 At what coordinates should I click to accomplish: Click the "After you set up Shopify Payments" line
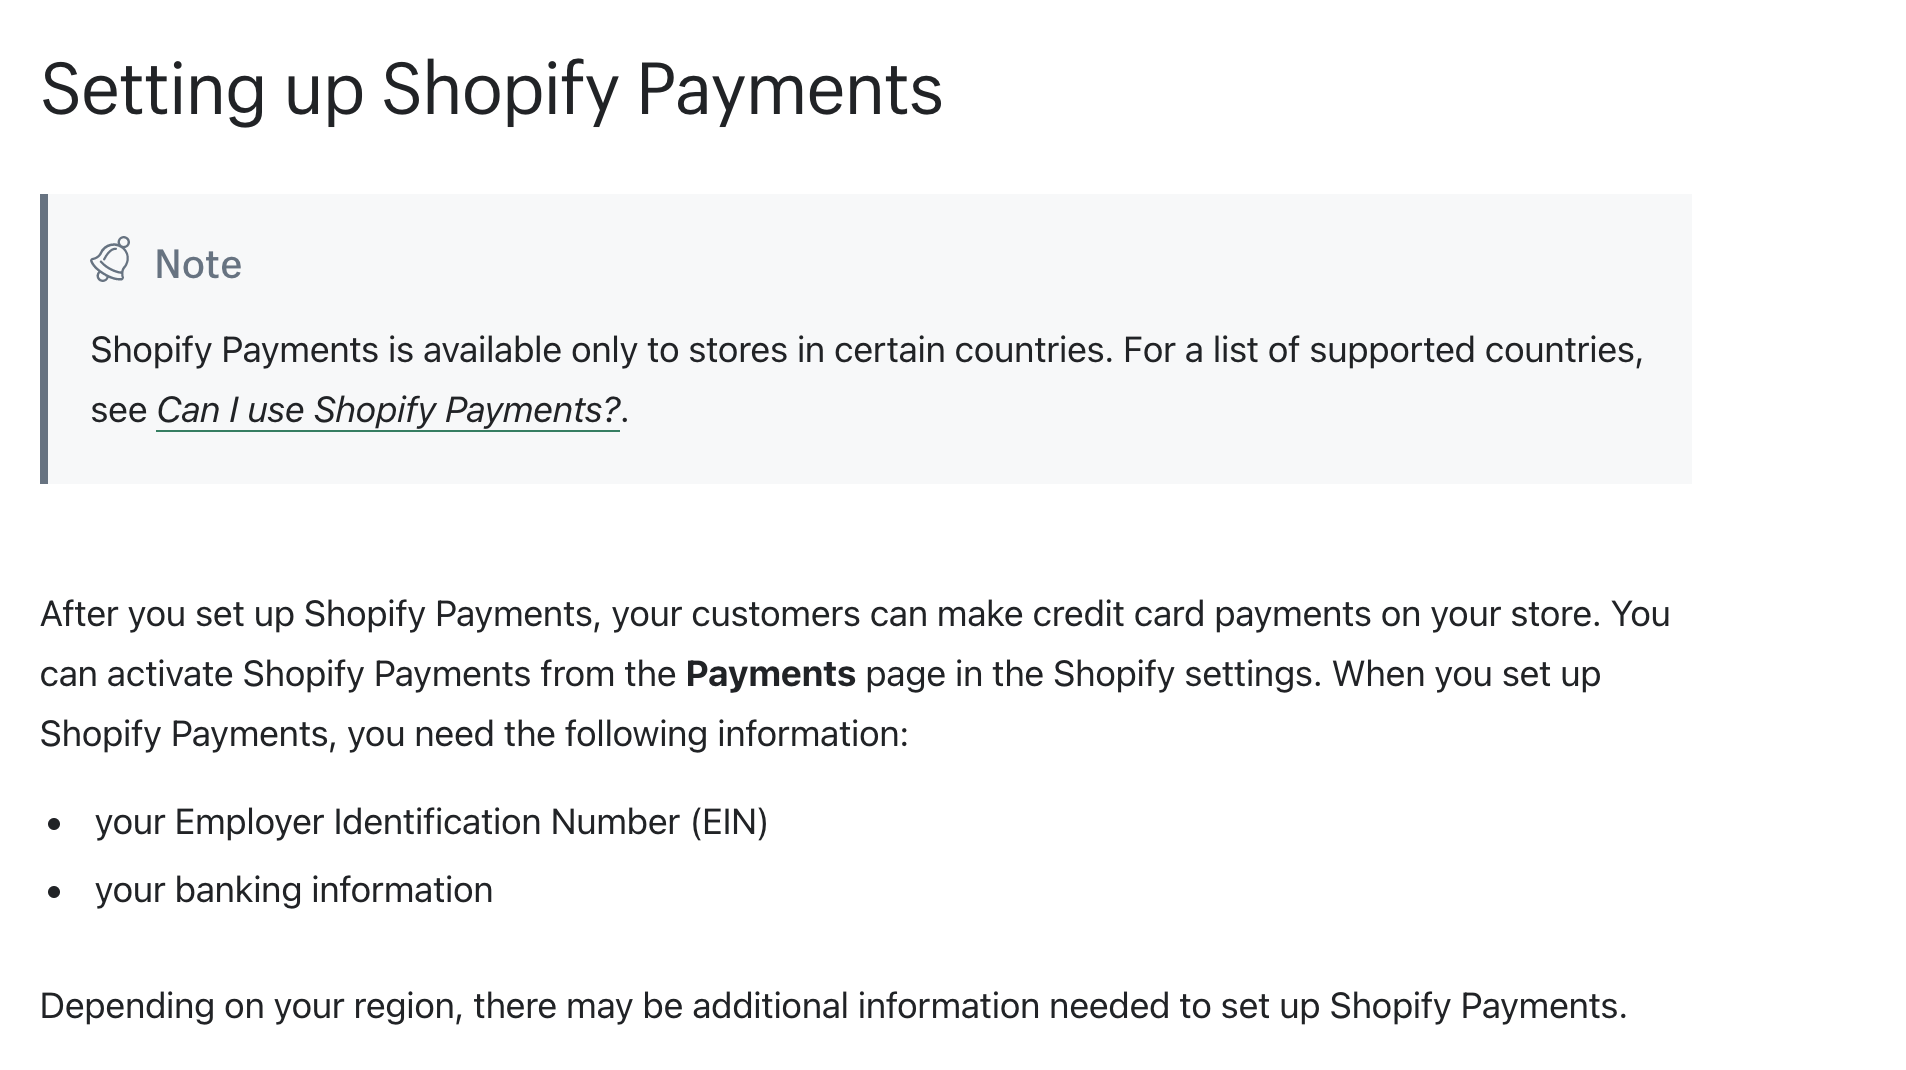pyautogui.click(x=855, y=614)
